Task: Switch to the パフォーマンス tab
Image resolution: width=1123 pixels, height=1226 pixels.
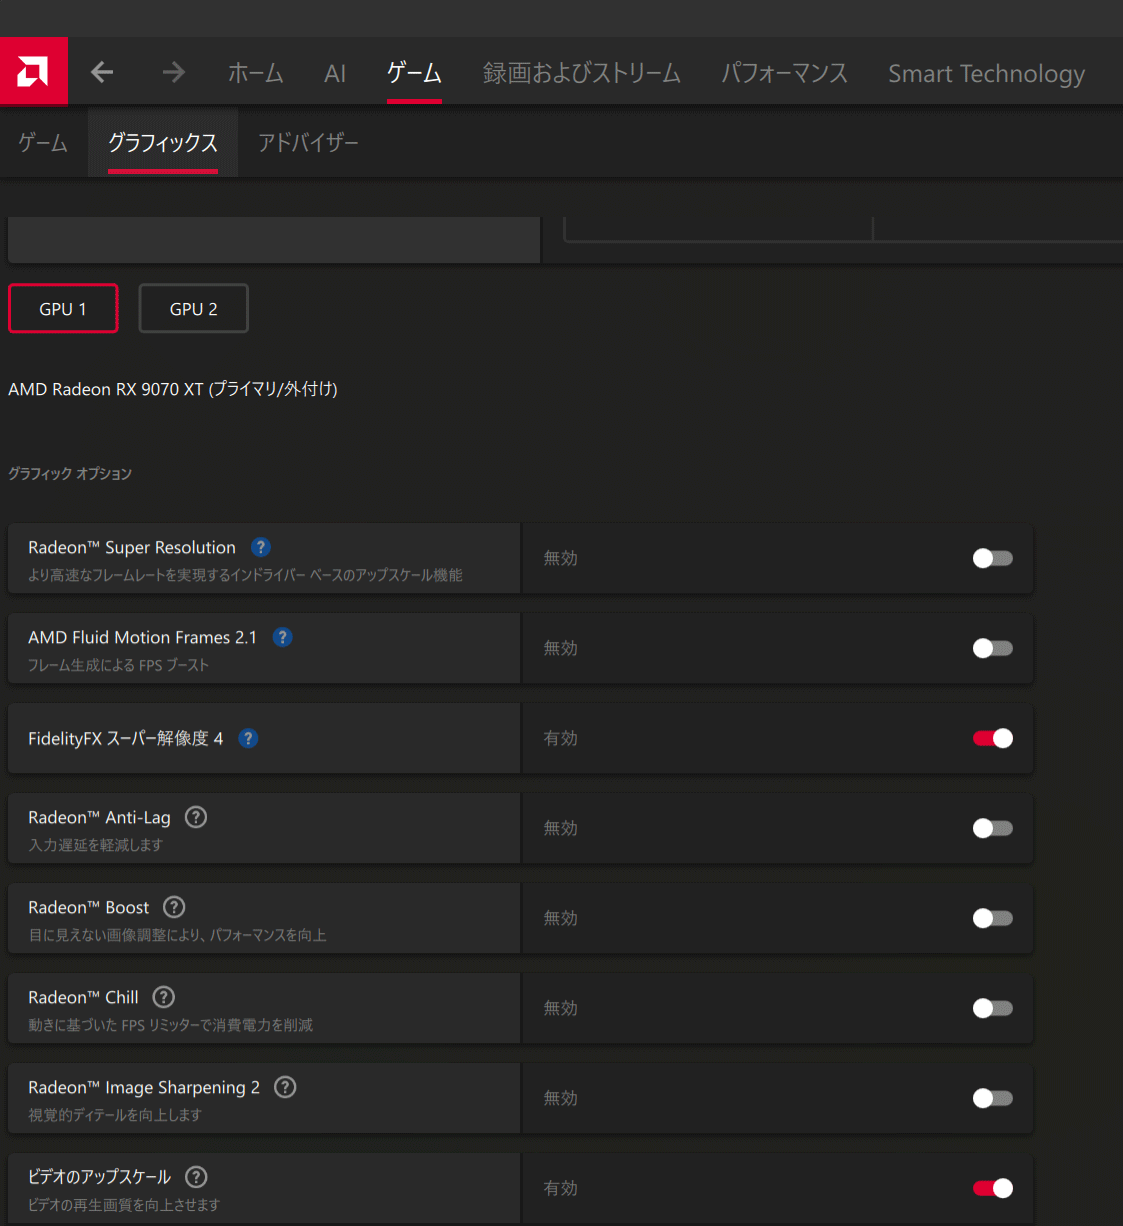Action: tap(784, 73)
